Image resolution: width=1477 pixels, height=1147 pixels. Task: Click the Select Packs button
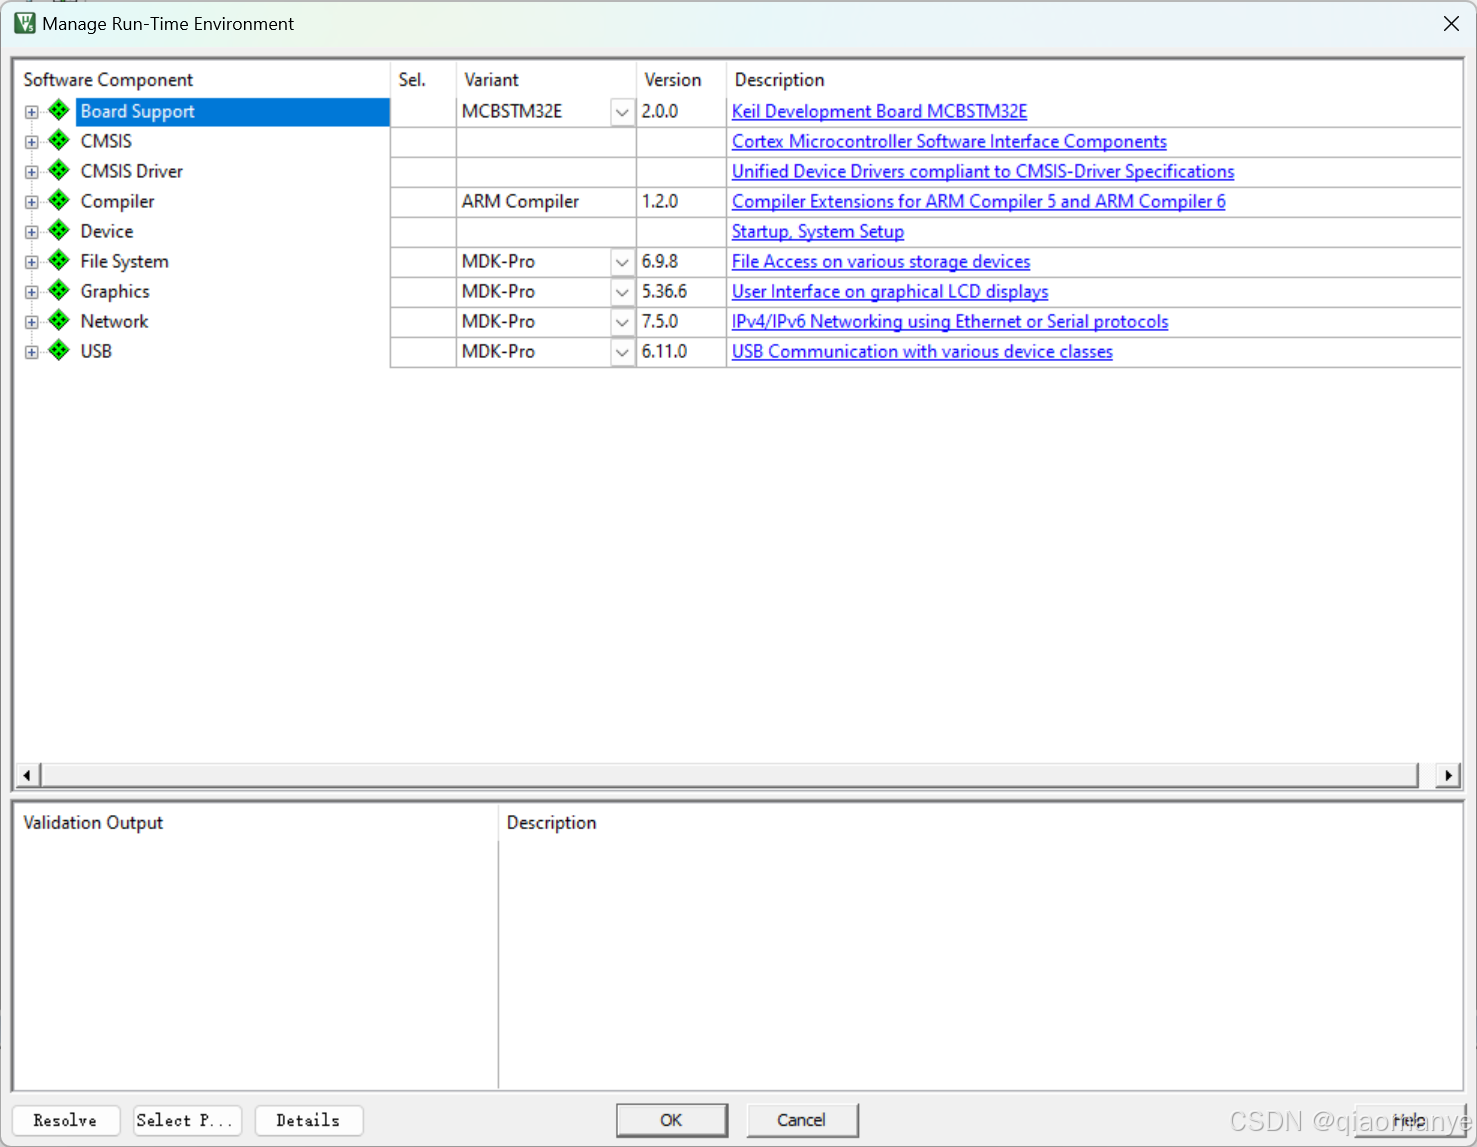(187, 1120)
